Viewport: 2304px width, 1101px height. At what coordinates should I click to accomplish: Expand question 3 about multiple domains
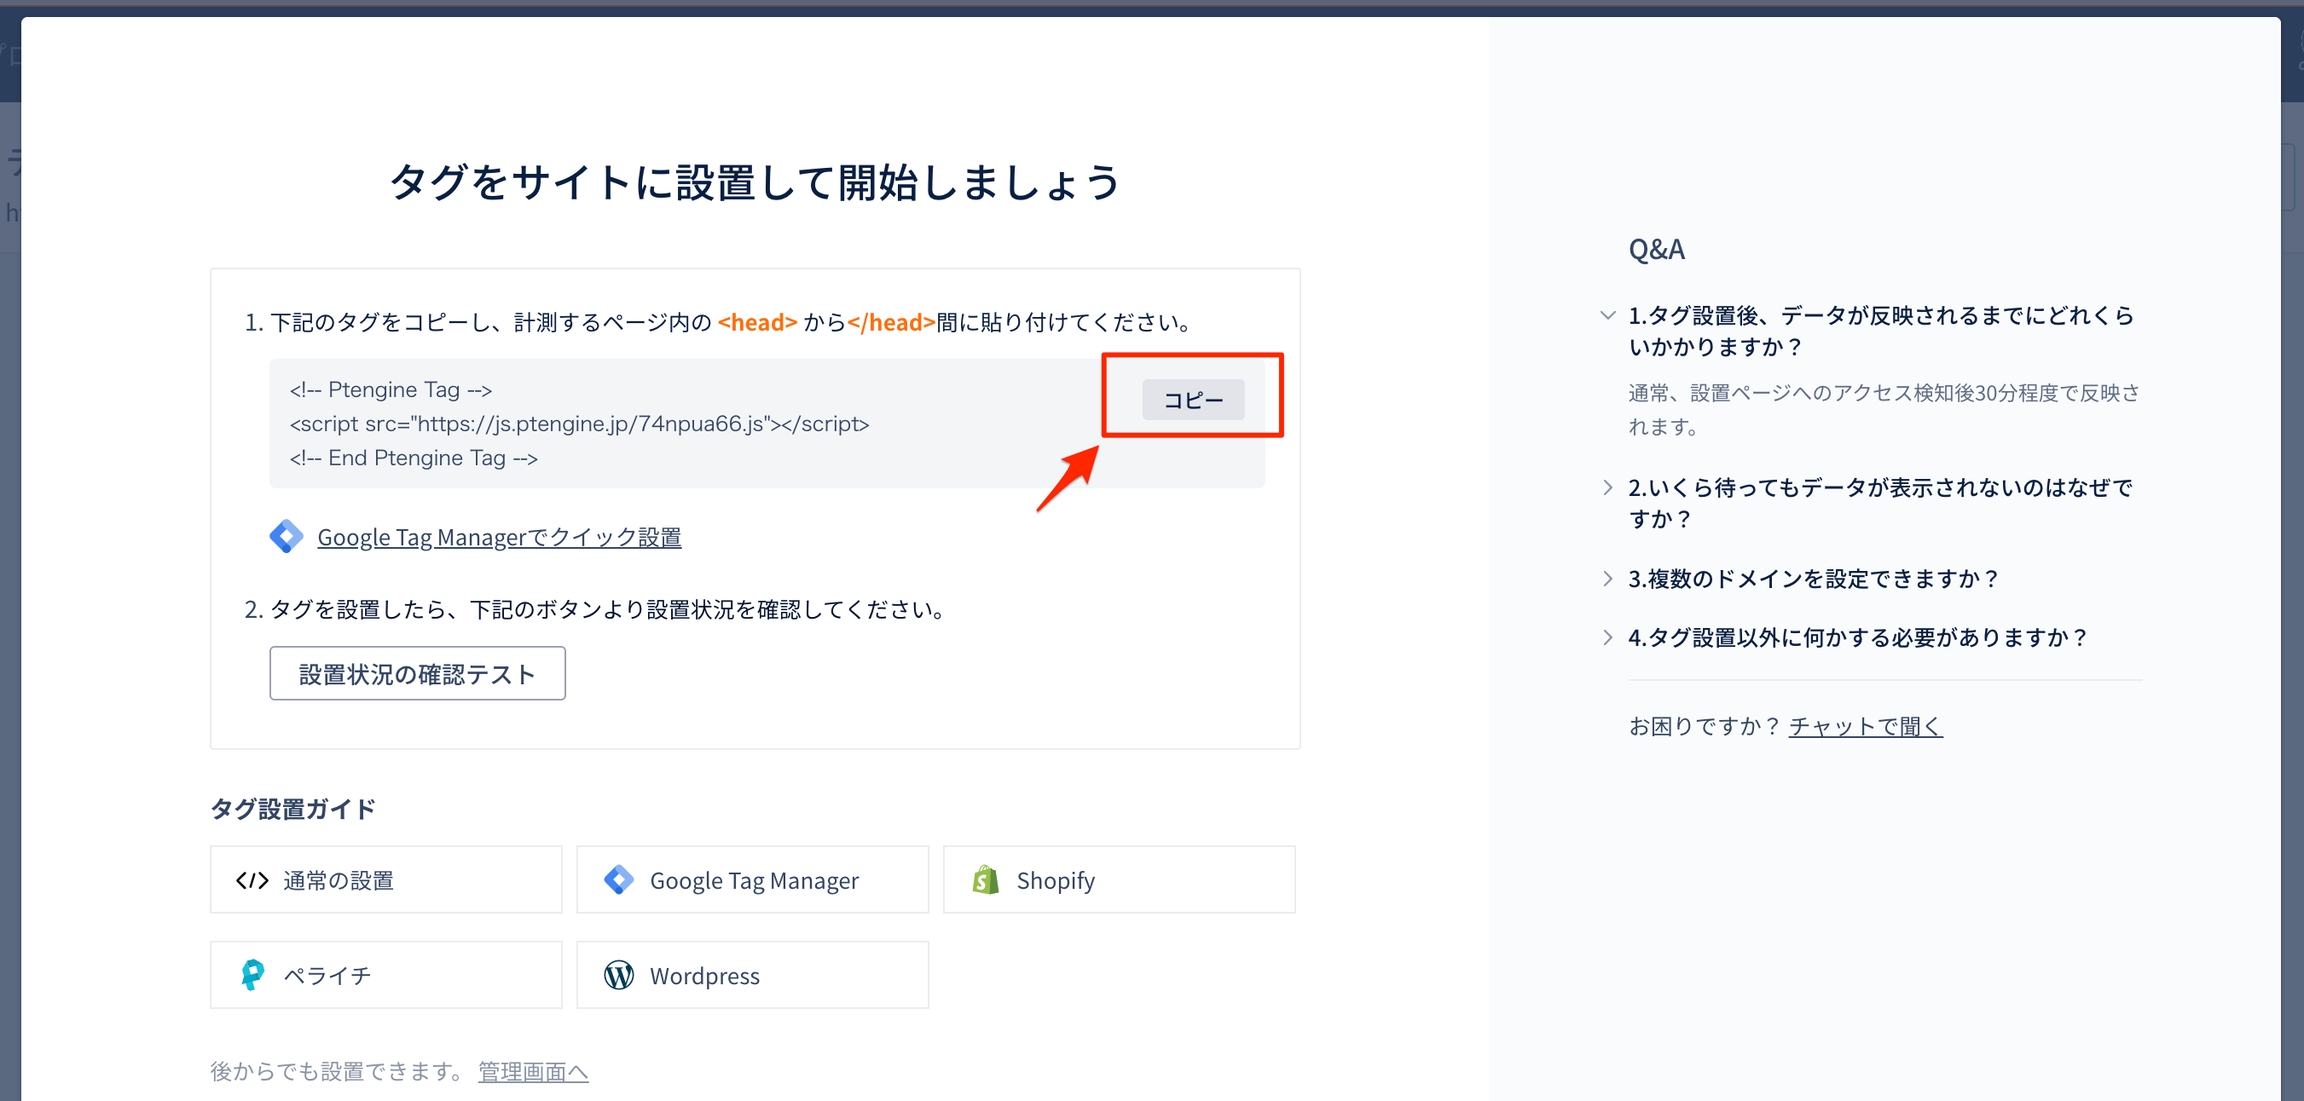click(x=1812, y=579)
